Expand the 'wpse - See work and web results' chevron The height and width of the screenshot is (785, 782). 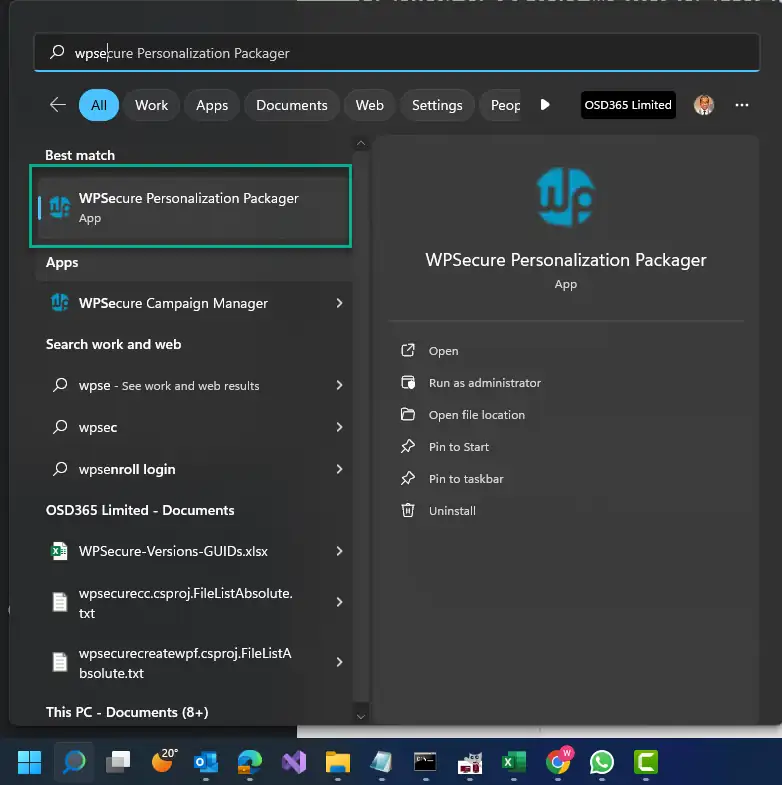[339, 385]
